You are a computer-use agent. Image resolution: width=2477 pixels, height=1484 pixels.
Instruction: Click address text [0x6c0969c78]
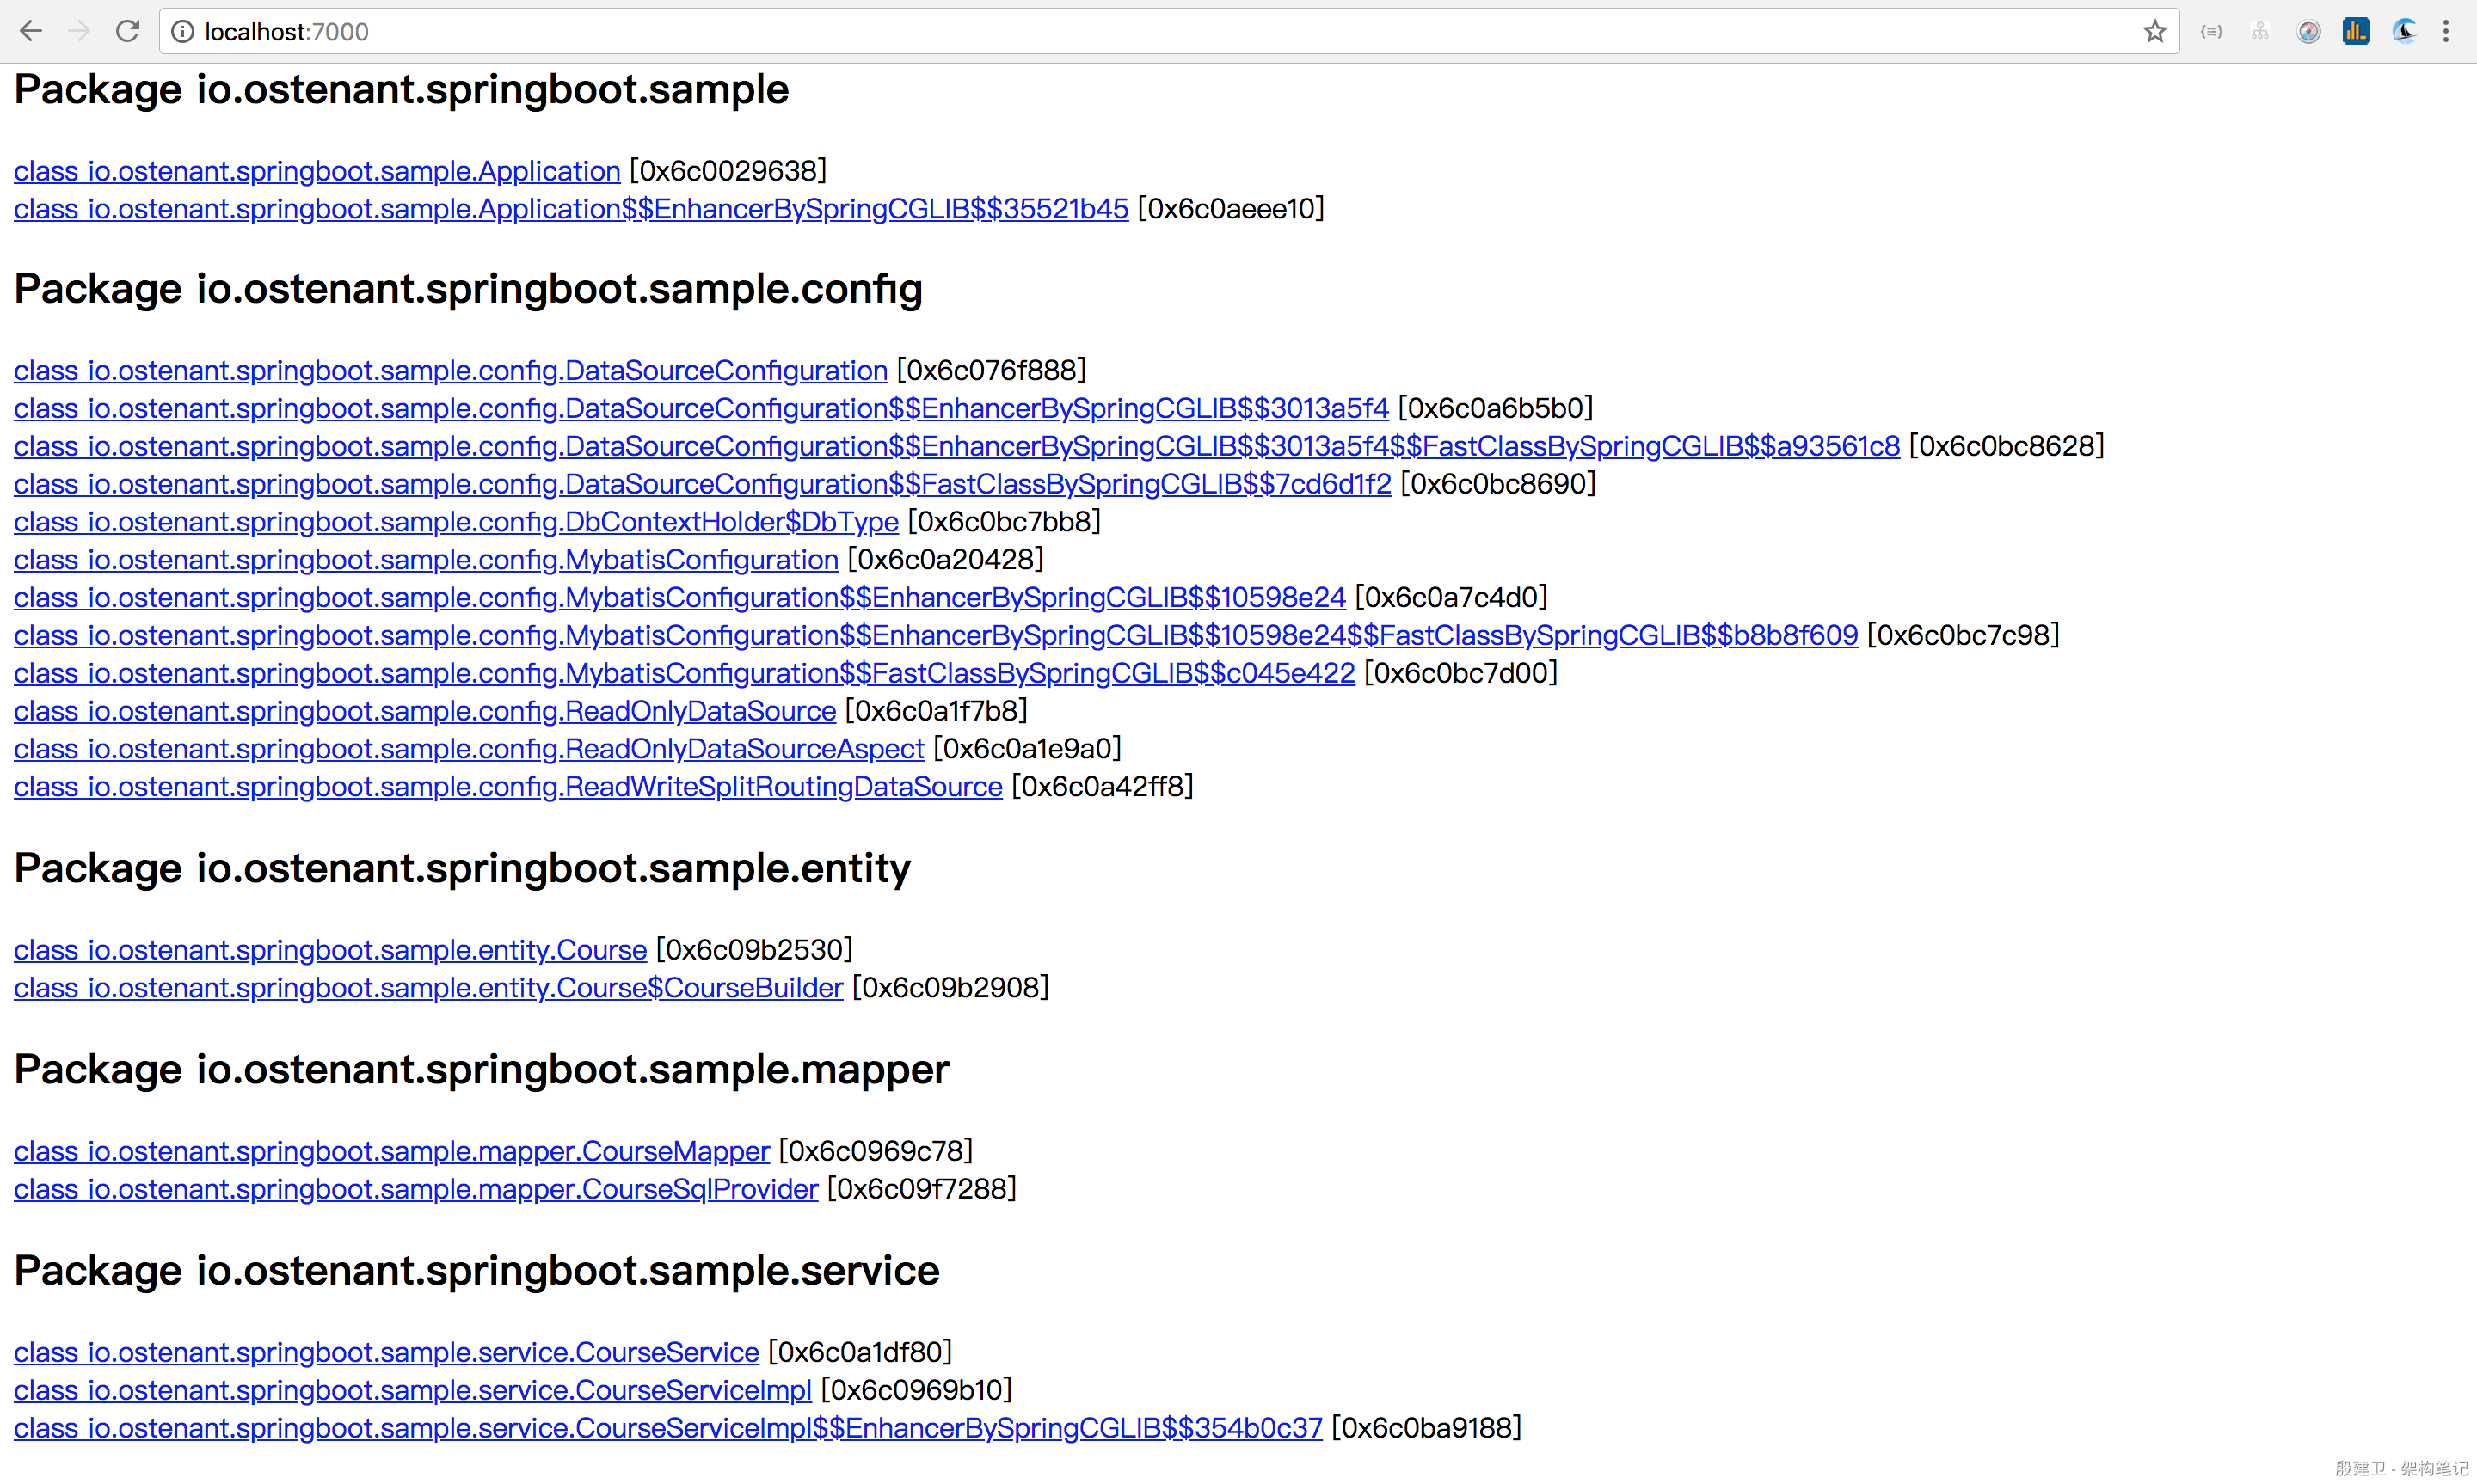(x=875, y=1152)
